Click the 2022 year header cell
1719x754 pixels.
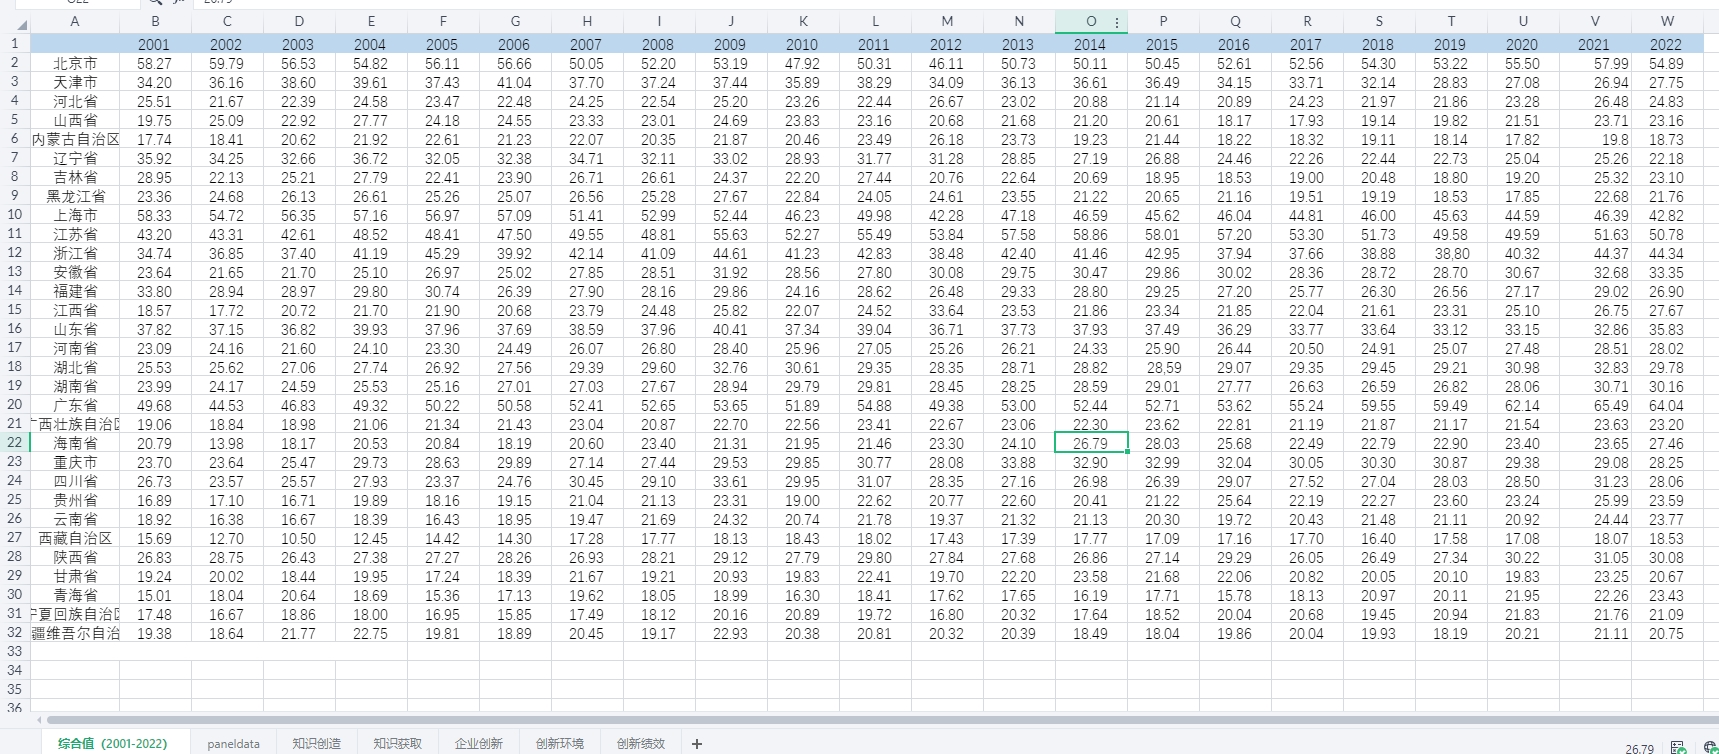coord(1667,44)
